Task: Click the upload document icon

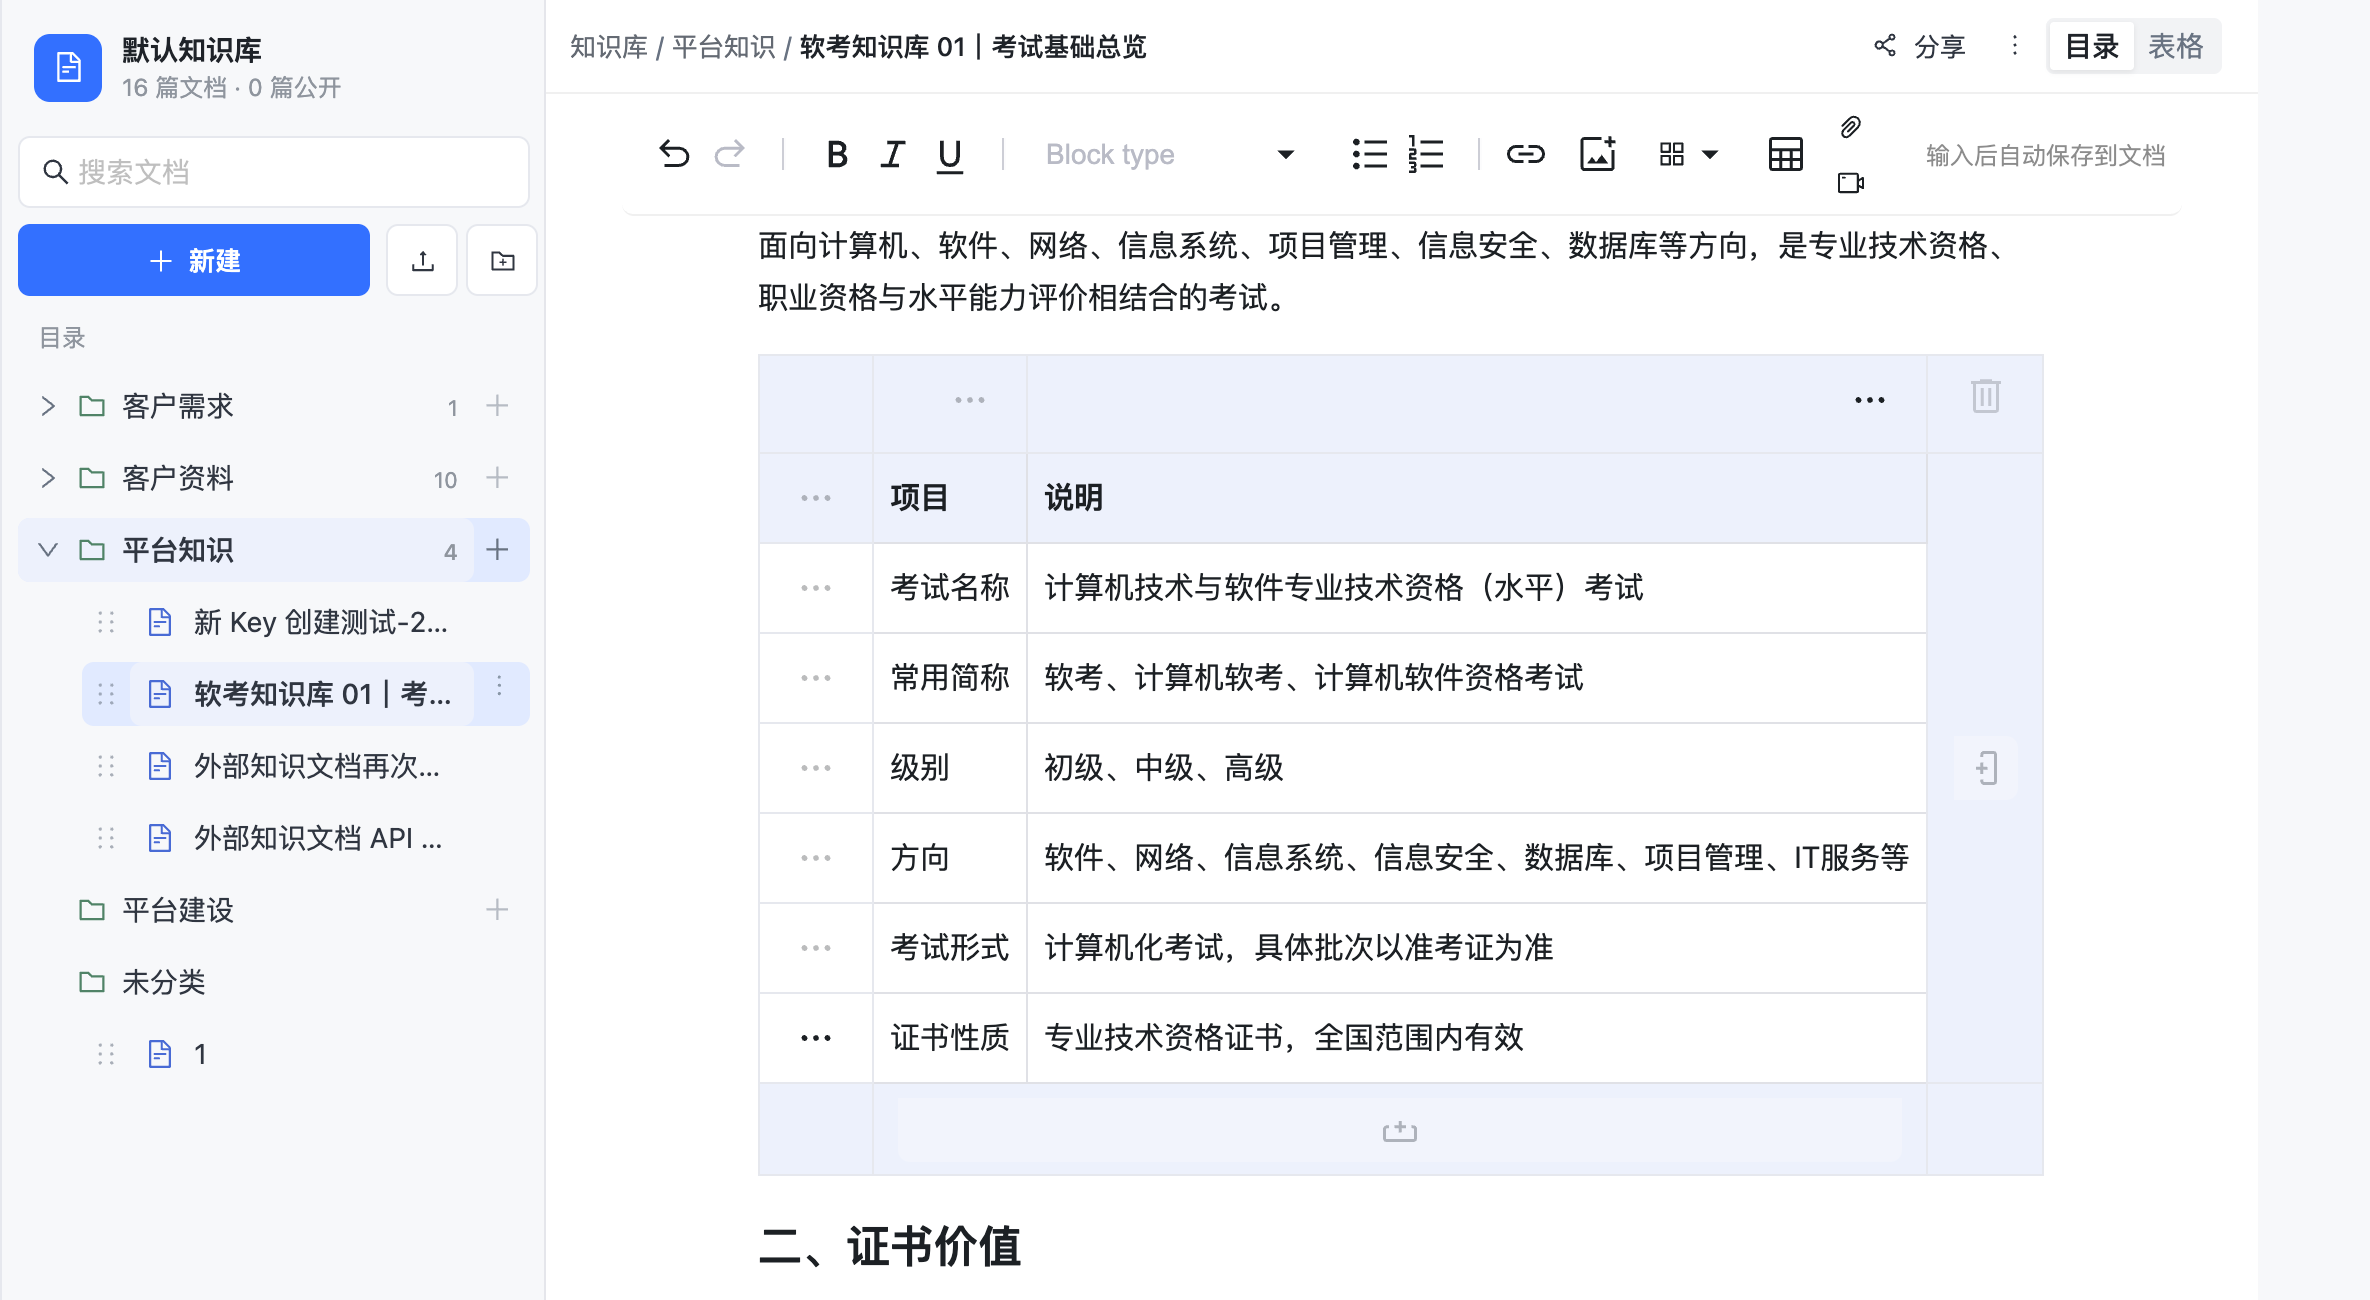Action: coord(422,260)
